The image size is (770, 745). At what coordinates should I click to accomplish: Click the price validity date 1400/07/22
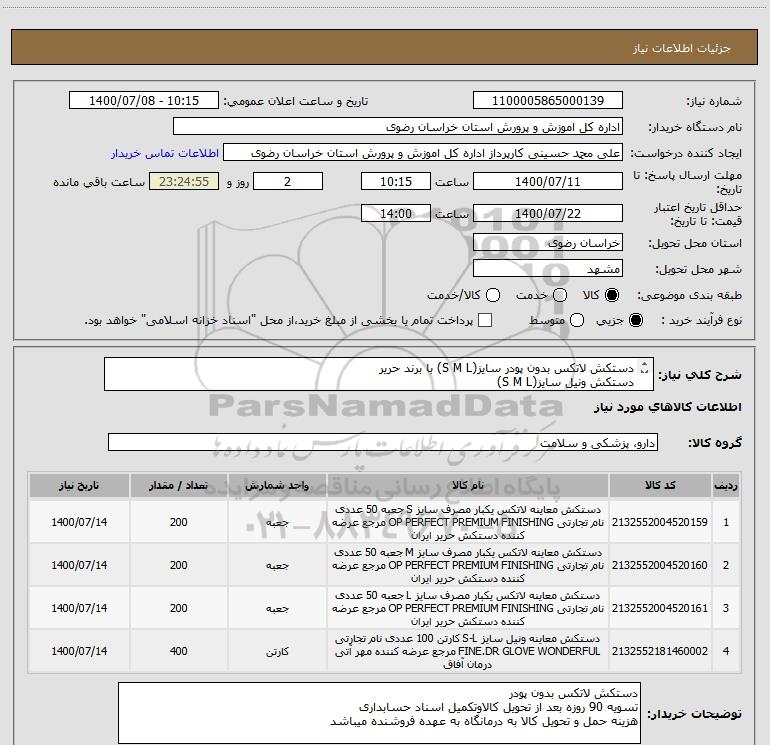pyautogui.click(x=548, y=214)
